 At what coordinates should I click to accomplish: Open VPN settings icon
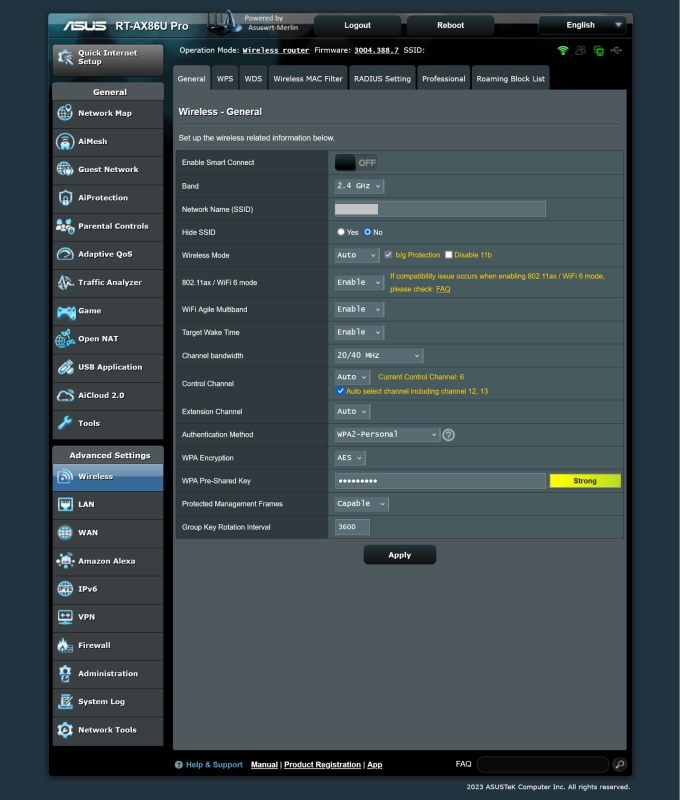pyautogui.click(x=65, y=617)
